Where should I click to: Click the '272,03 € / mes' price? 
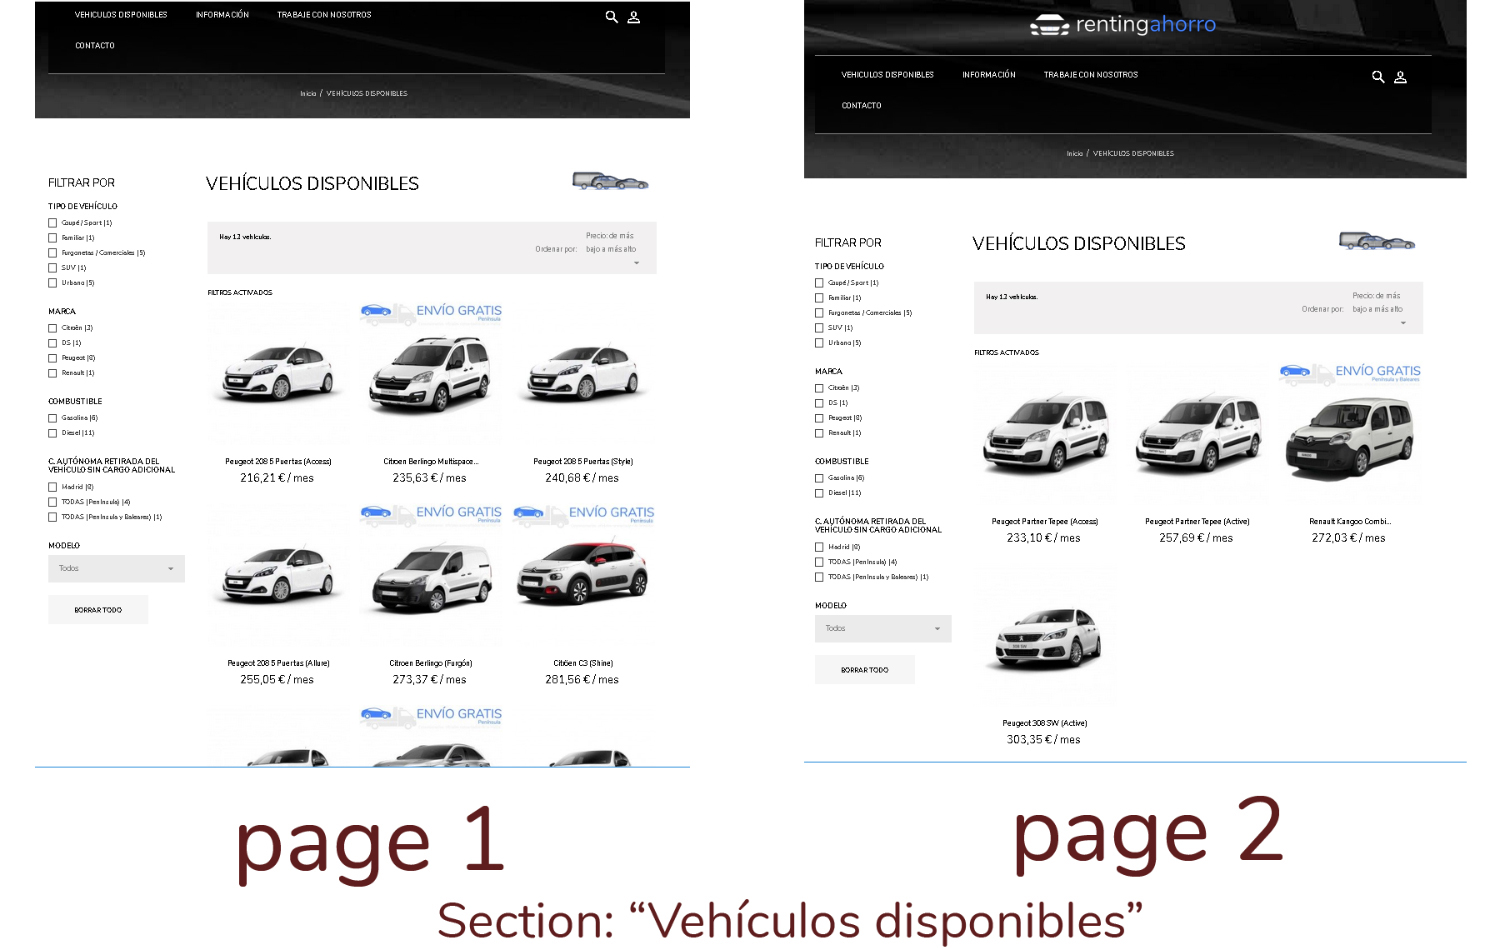pyautogui.click(x=1349, y=538)
